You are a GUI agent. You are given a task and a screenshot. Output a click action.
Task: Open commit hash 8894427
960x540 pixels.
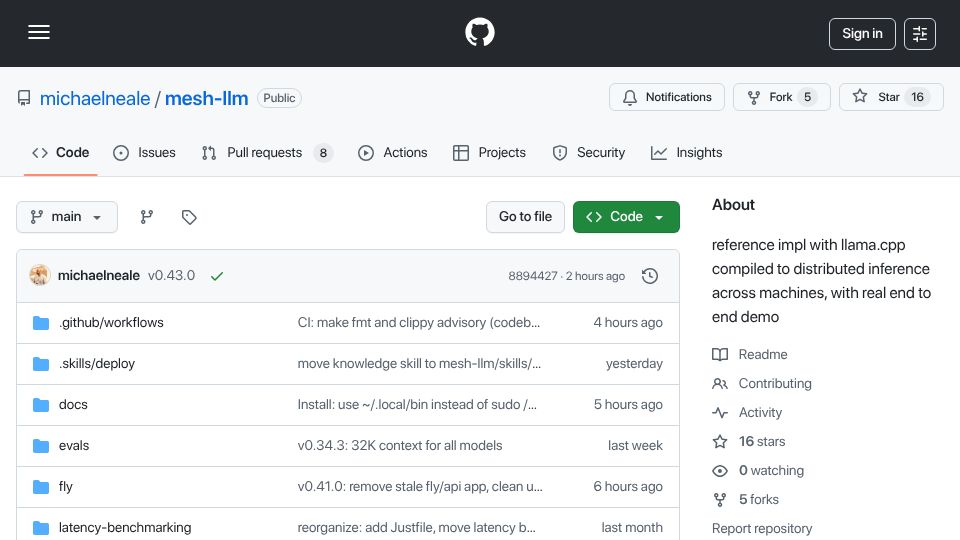click(x=533, y=276)
